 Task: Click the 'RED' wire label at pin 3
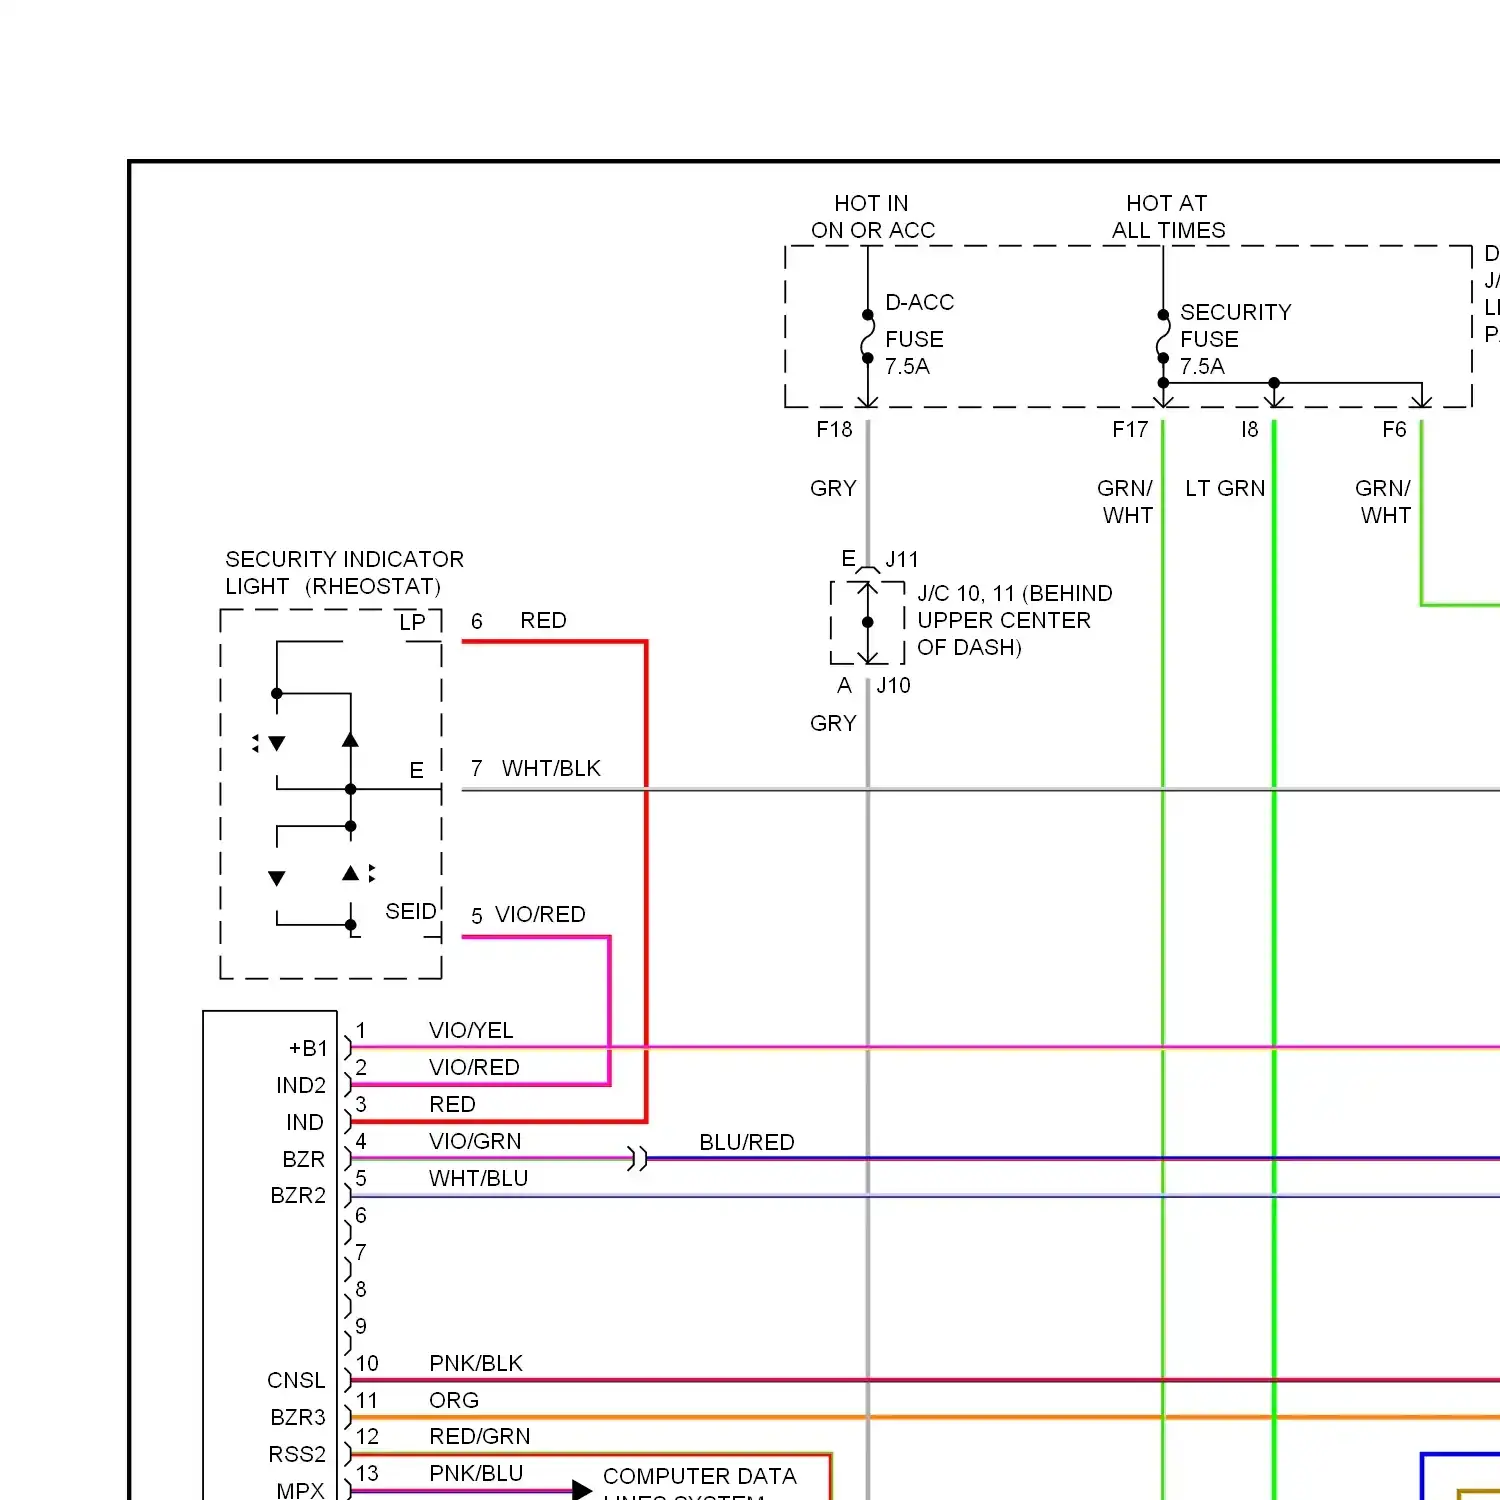click(452, 1104)
